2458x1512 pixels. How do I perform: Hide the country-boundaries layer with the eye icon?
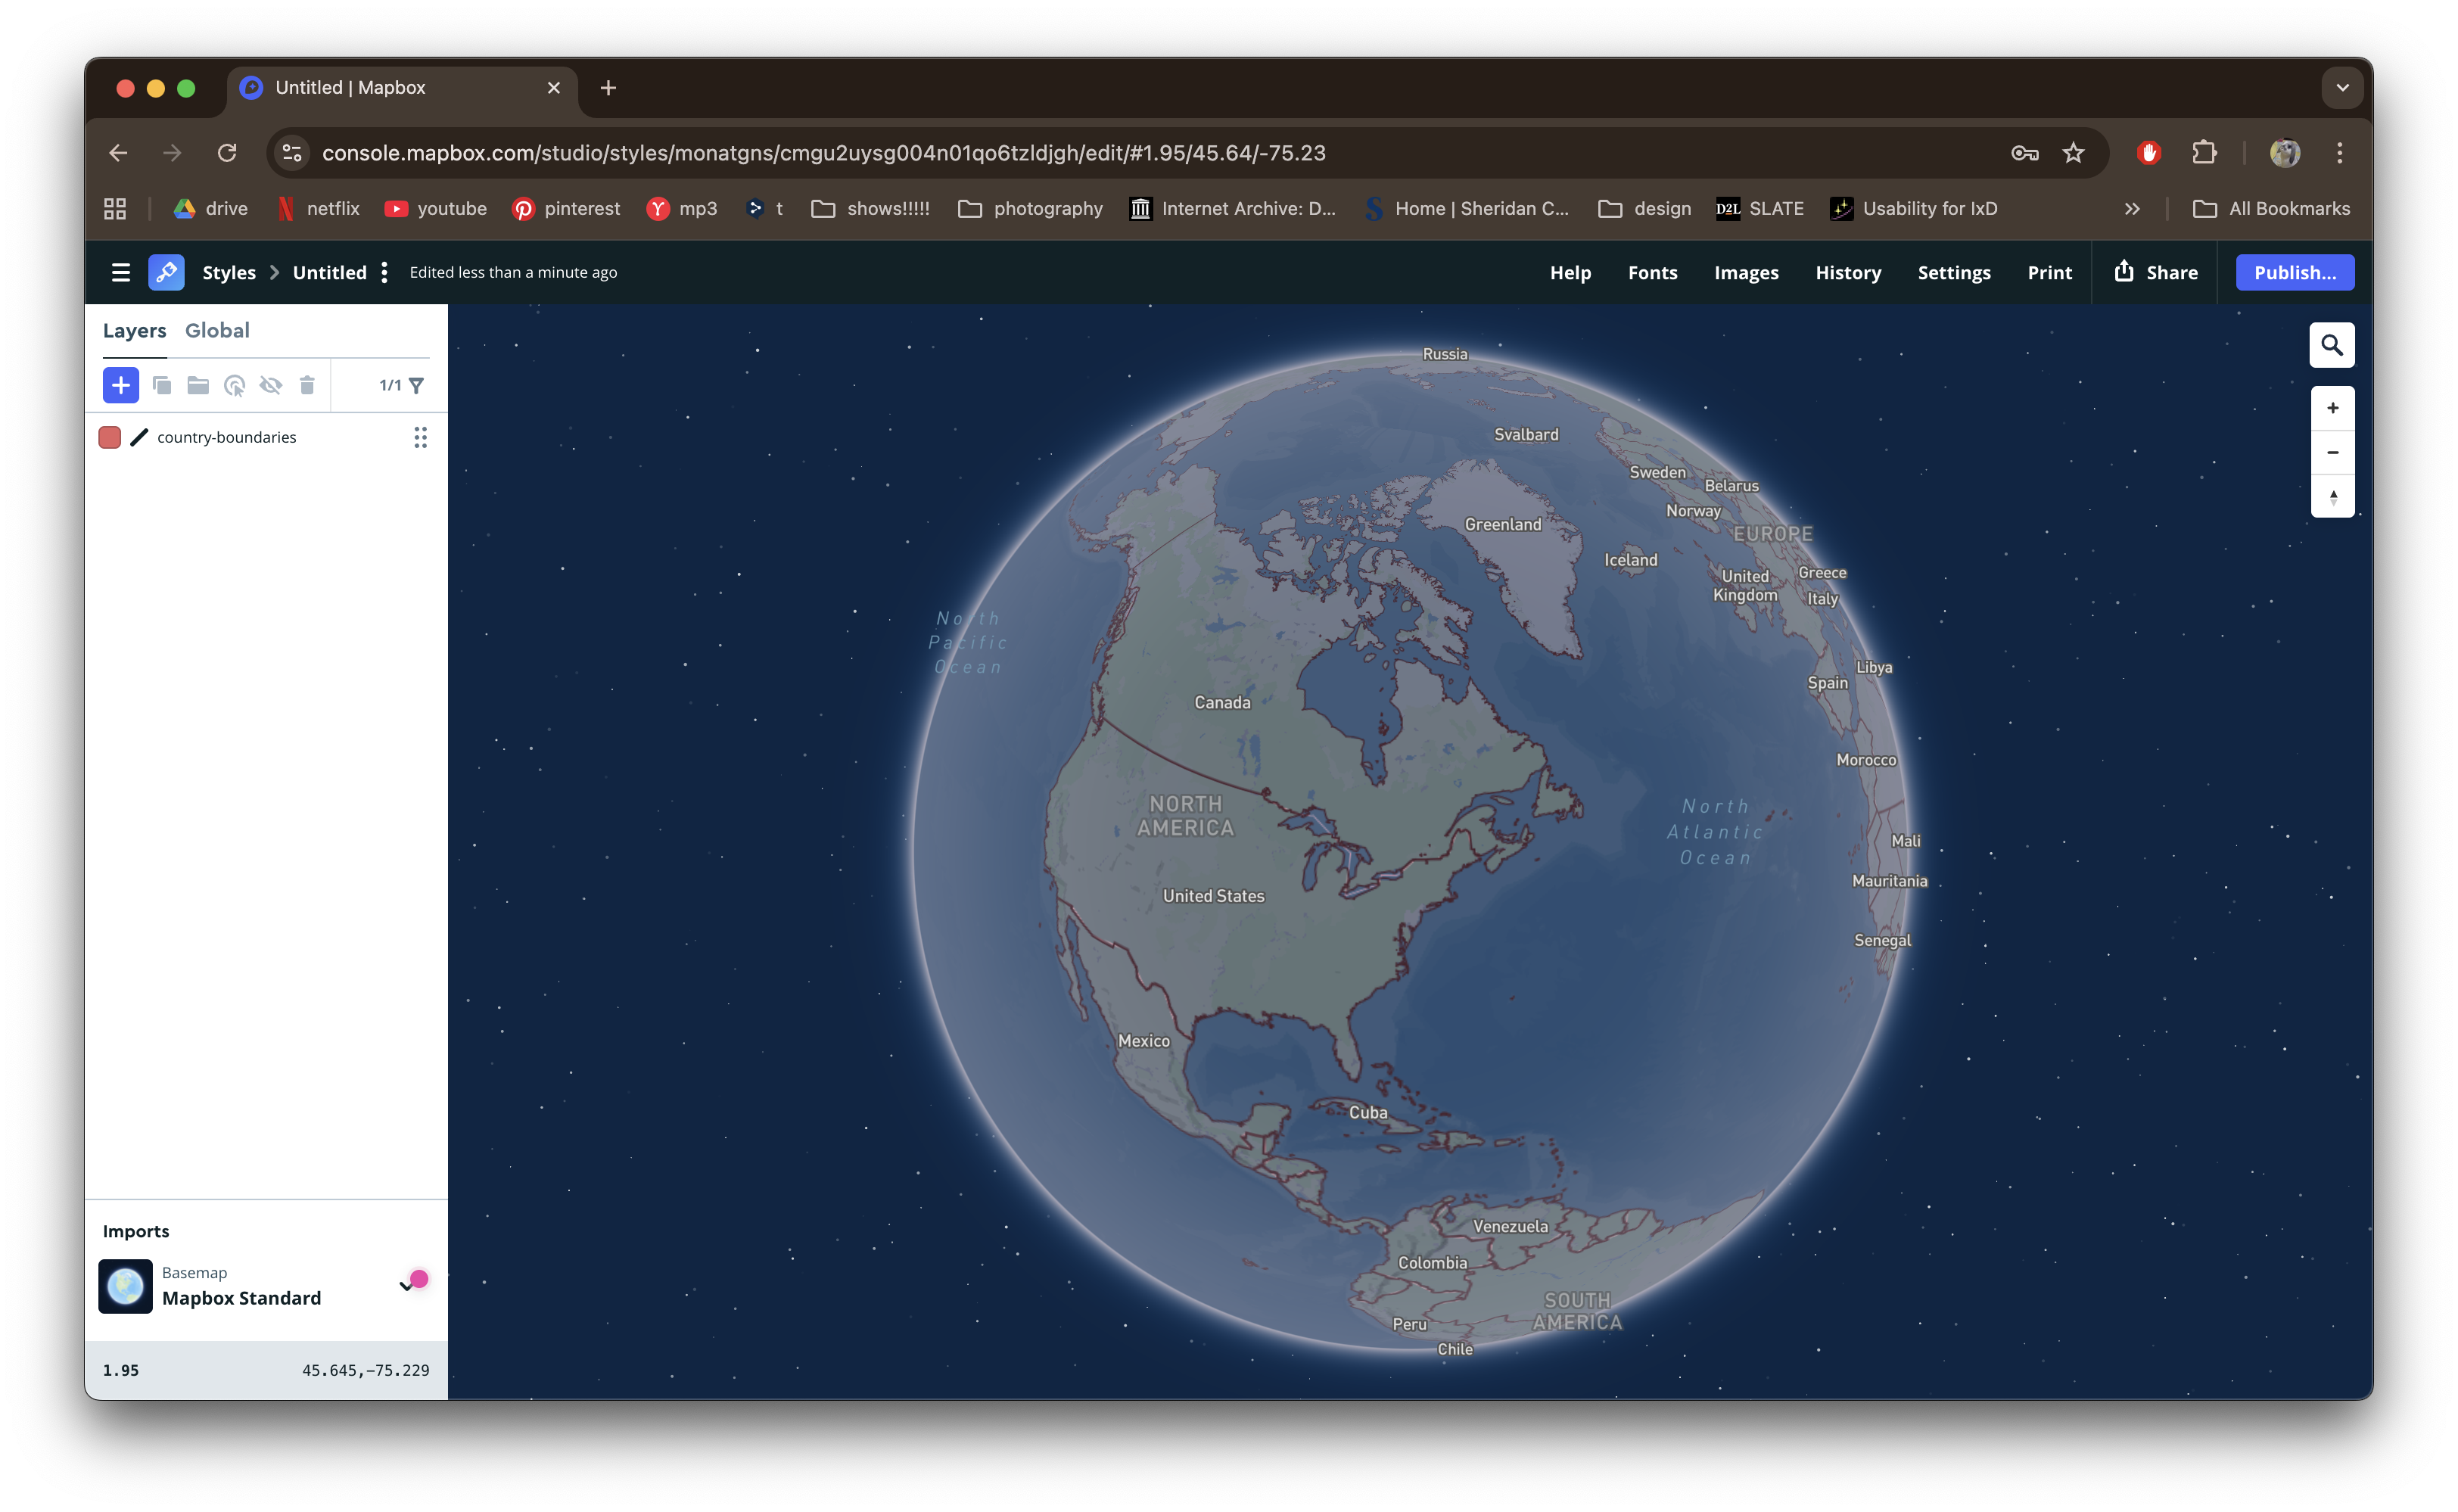coord(271,385)
